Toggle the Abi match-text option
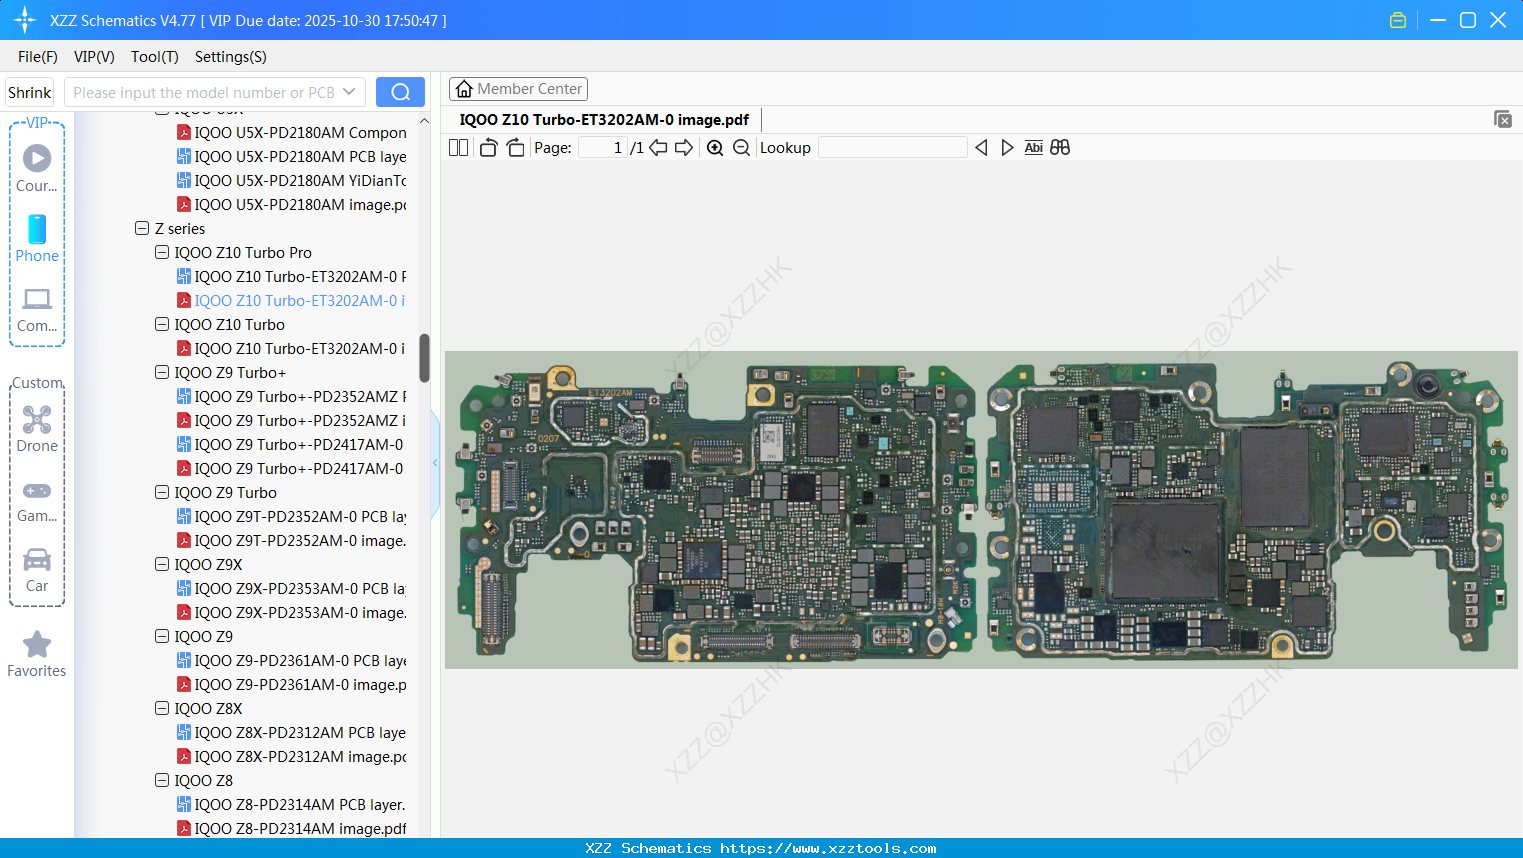The height and width of the screenshot is (858, 1523). click(x=1033, y=148)
